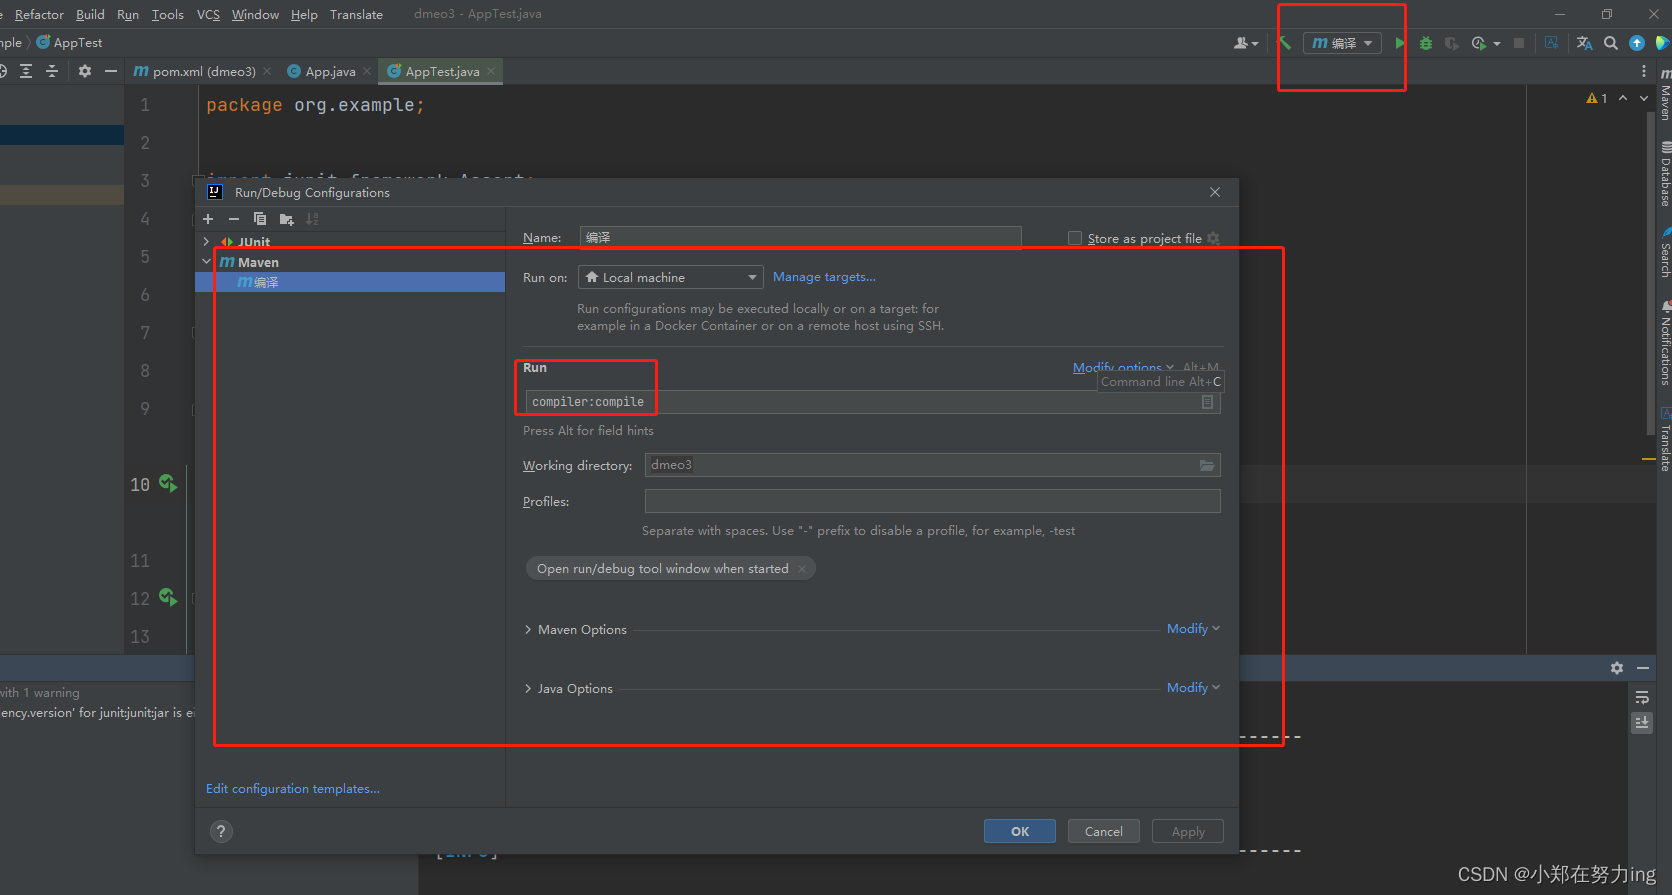
Task: Collapse the Maven tree node
Action: [x=207, y=262]
